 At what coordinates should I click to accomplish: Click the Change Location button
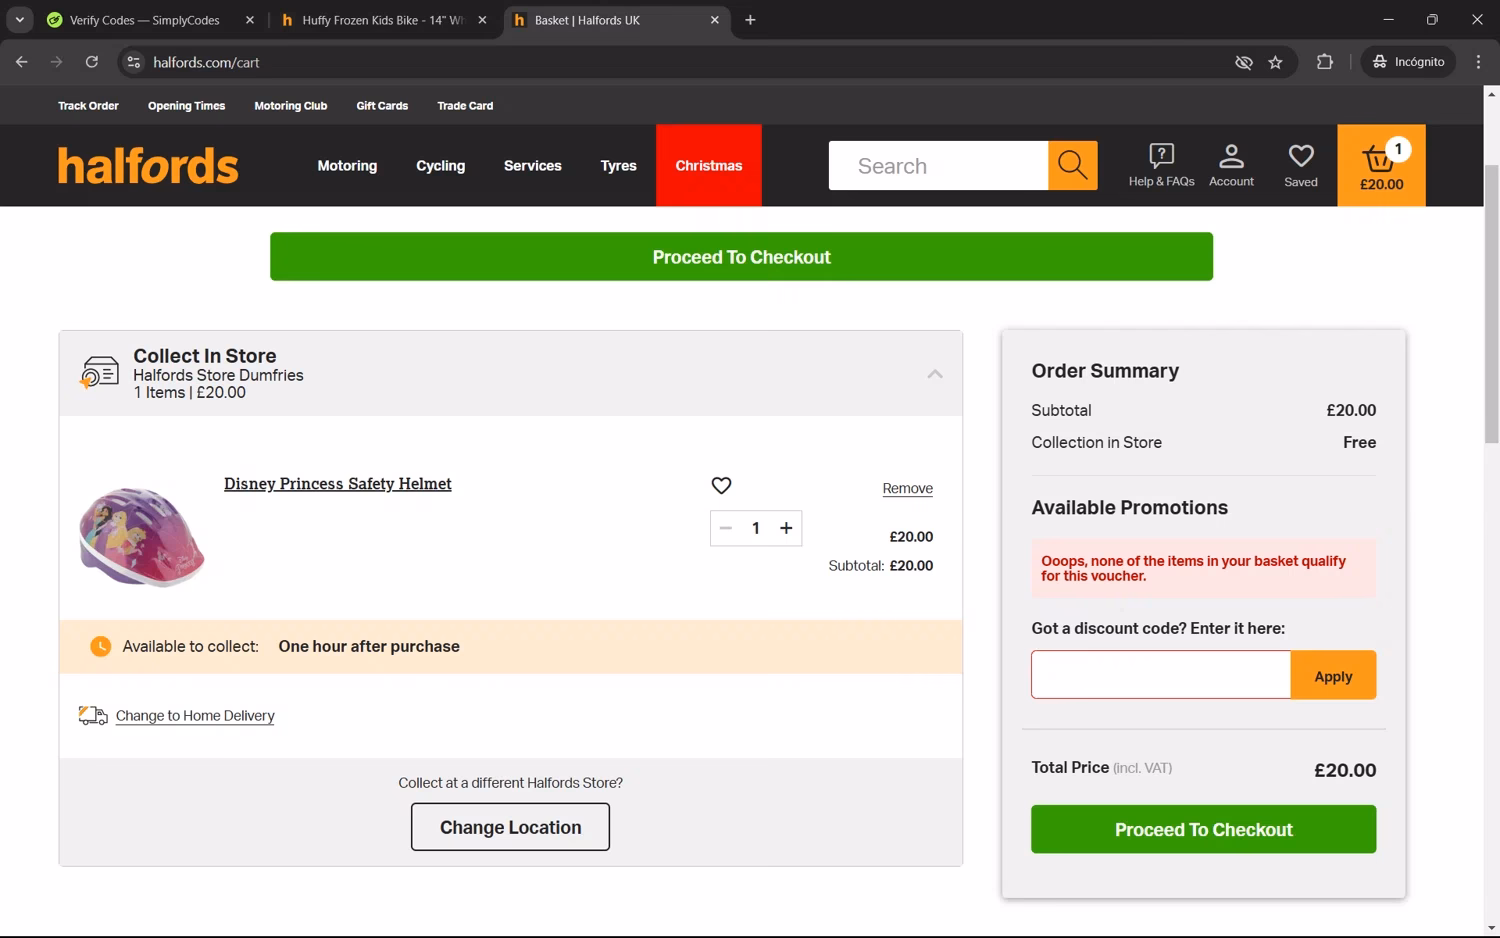click(x=510, y=827)
